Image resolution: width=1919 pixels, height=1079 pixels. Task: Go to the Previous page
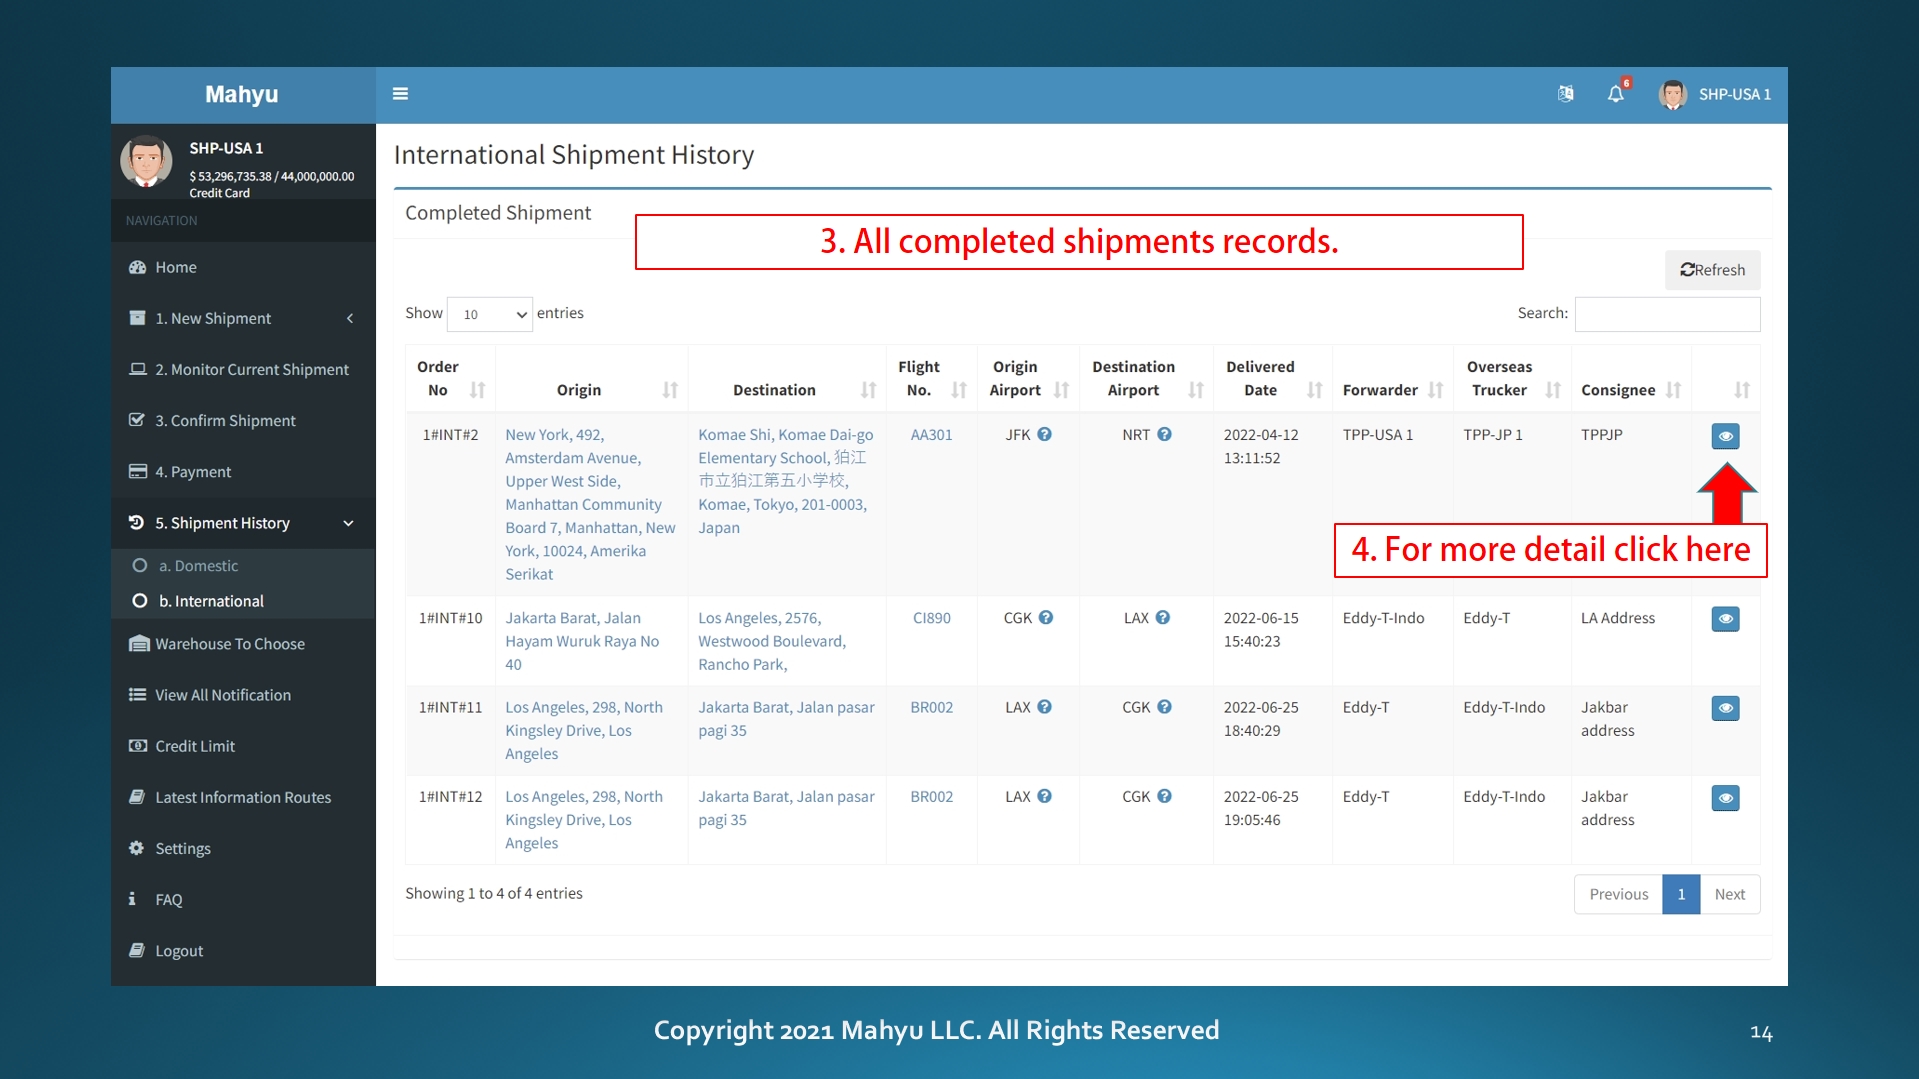tap(1618, 894)
